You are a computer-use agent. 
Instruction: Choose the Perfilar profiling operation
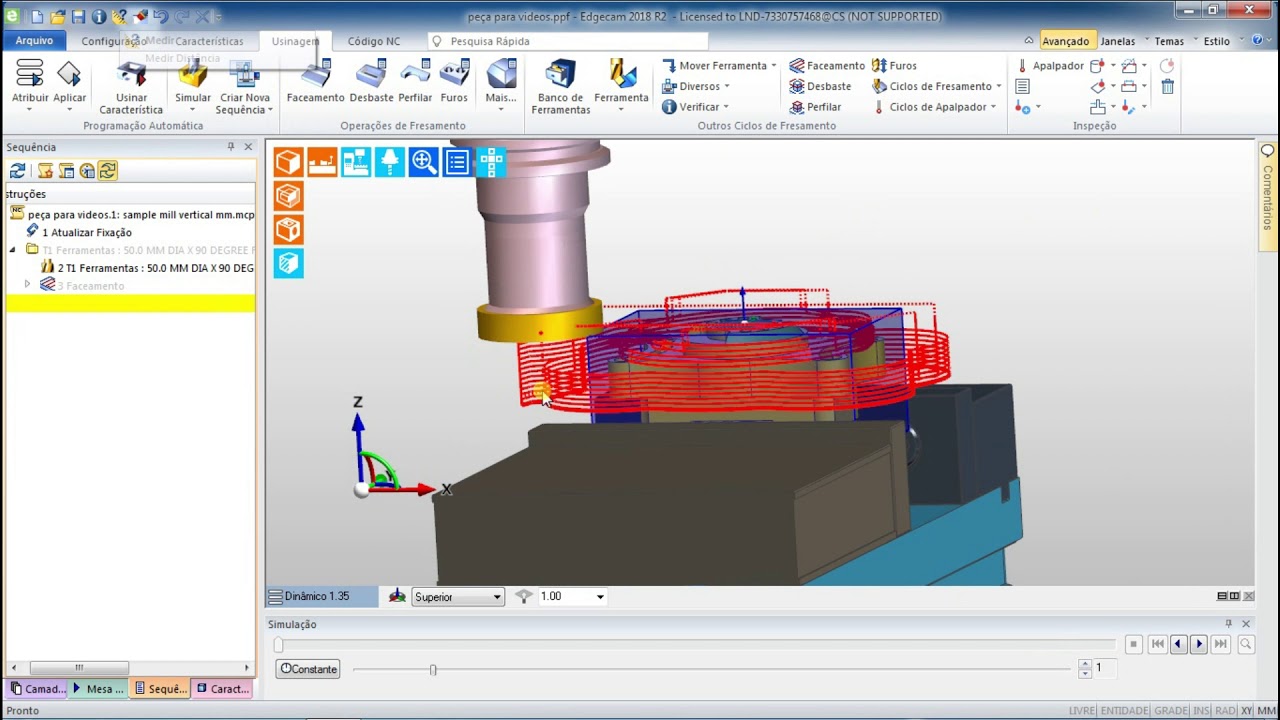[415, 81]
